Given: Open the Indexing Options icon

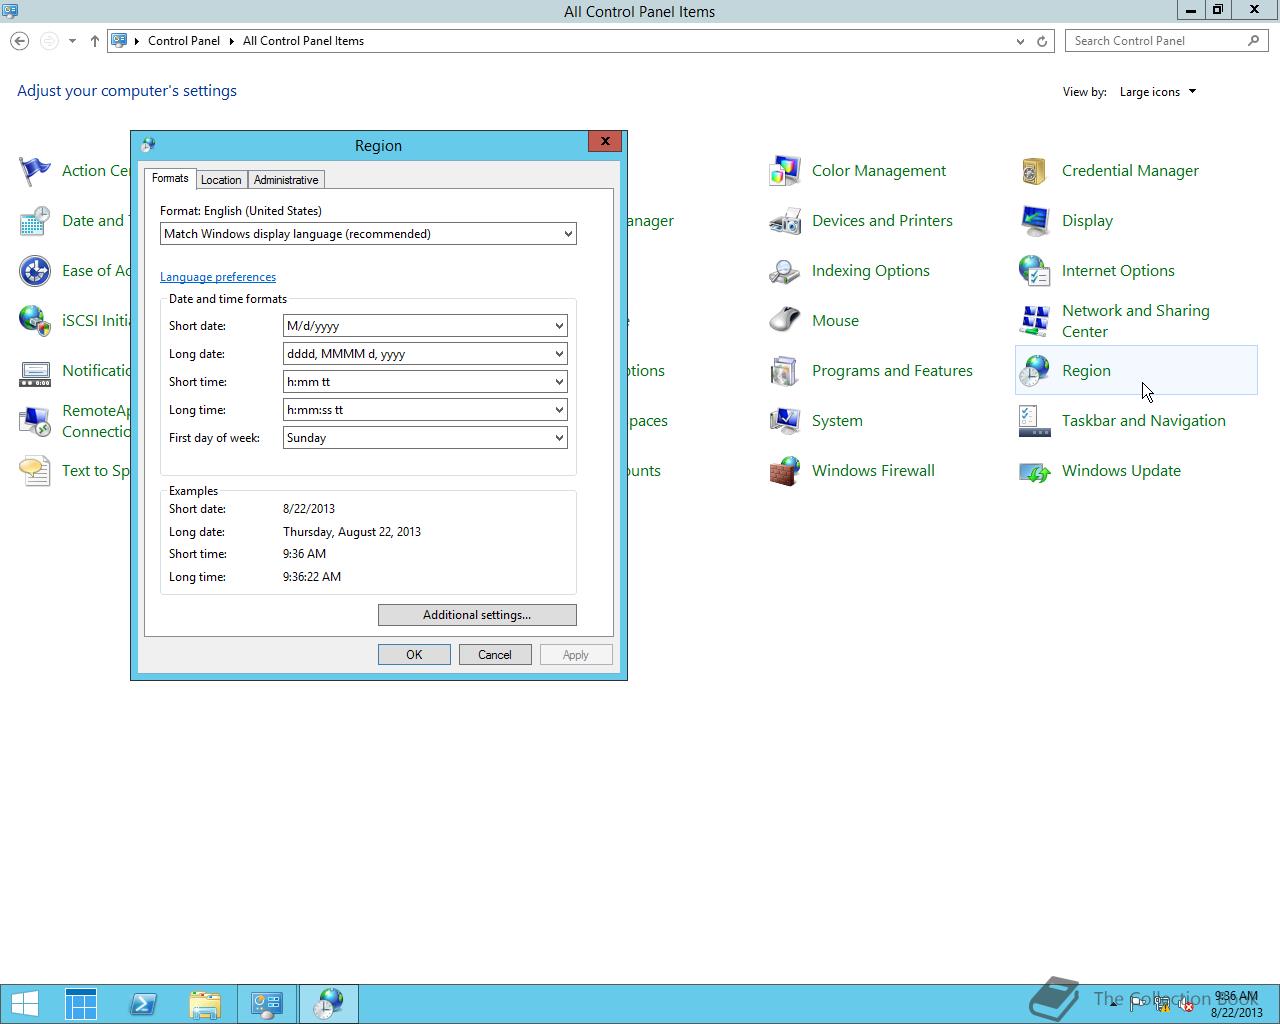Looking at the screenshot, I should [x=785, y=271].
